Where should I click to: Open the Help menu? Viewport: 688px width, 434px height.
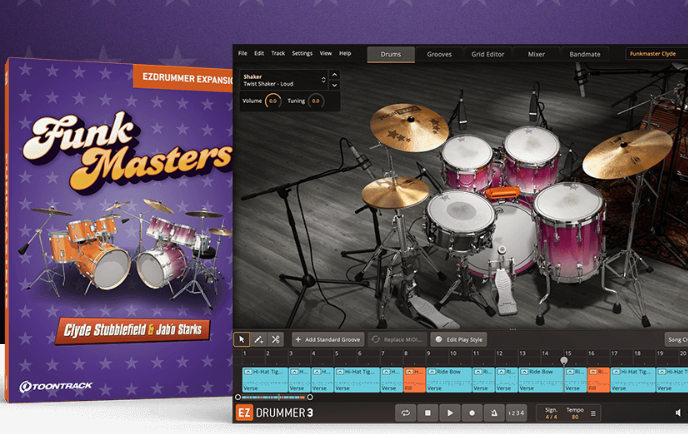345,53
